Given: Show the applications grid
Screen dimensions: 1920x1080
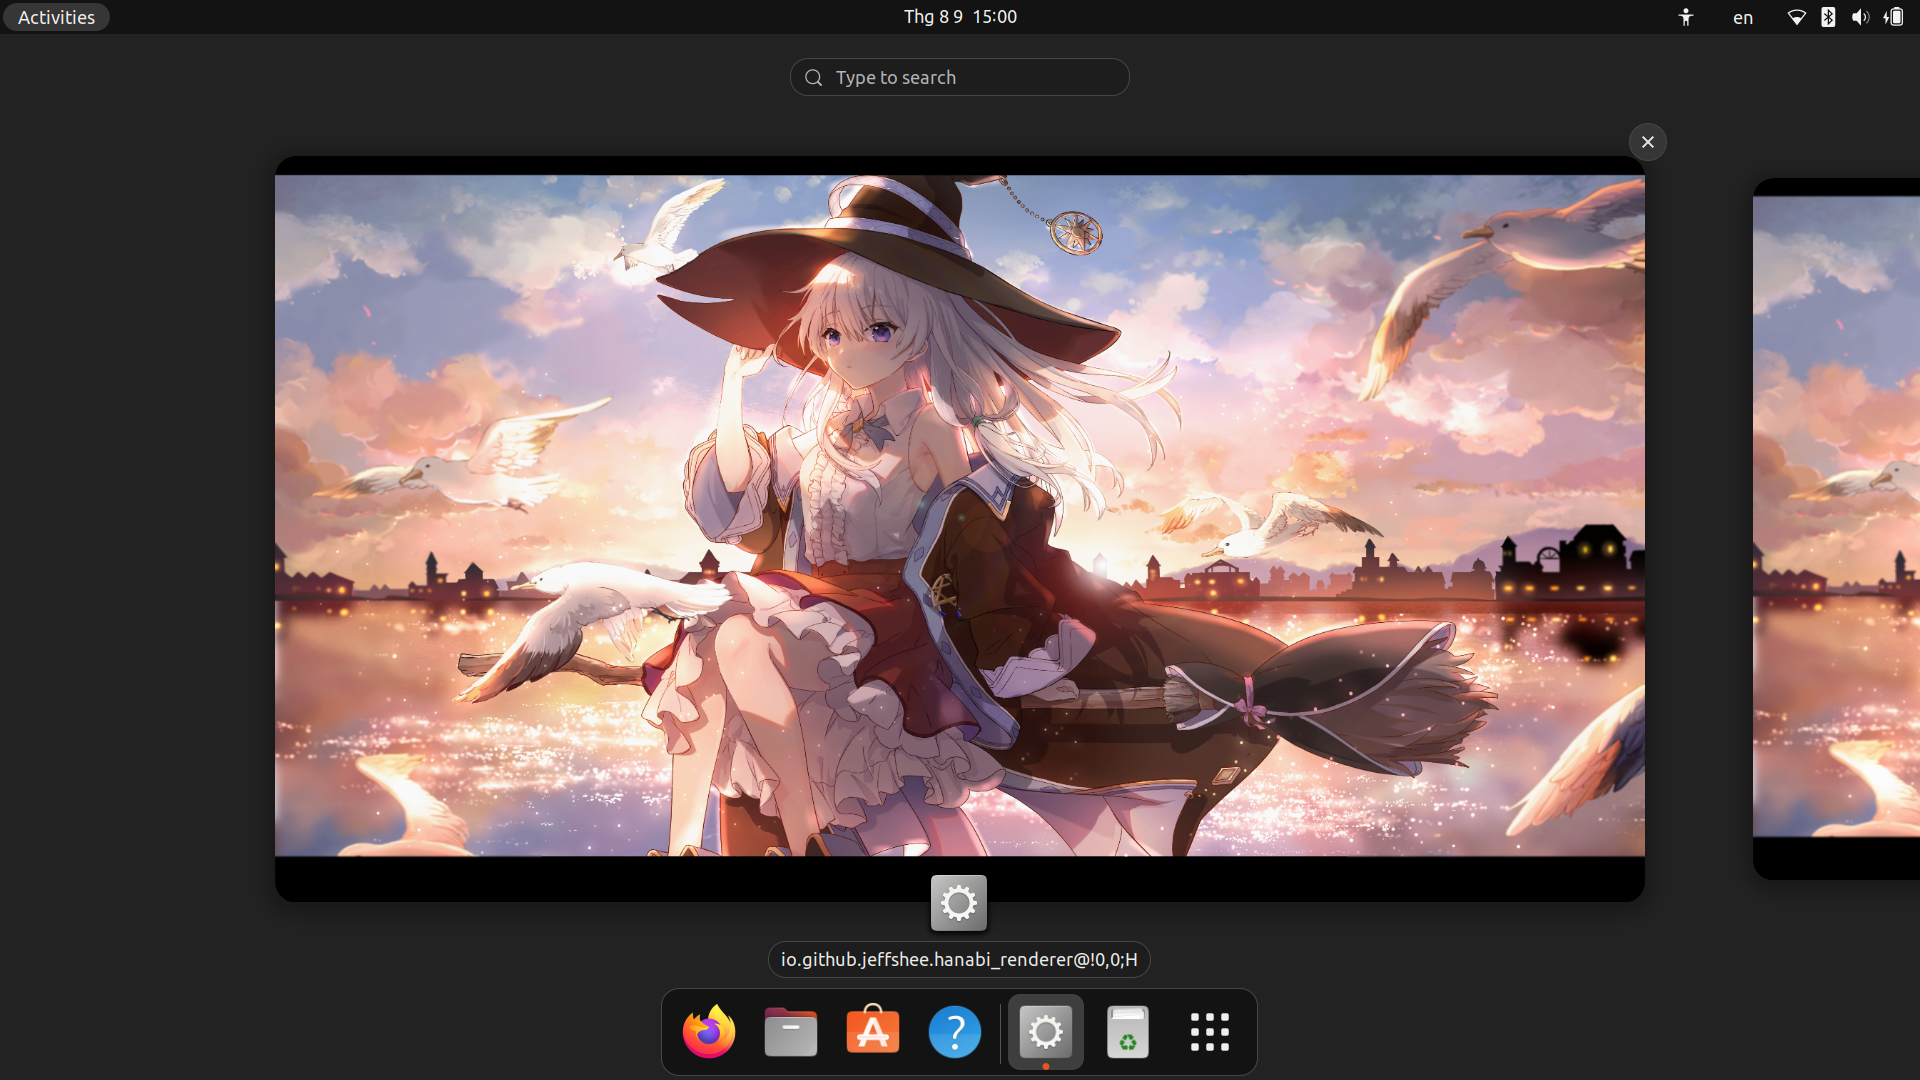Looking at the screenshot, I should [1209, 1031].
